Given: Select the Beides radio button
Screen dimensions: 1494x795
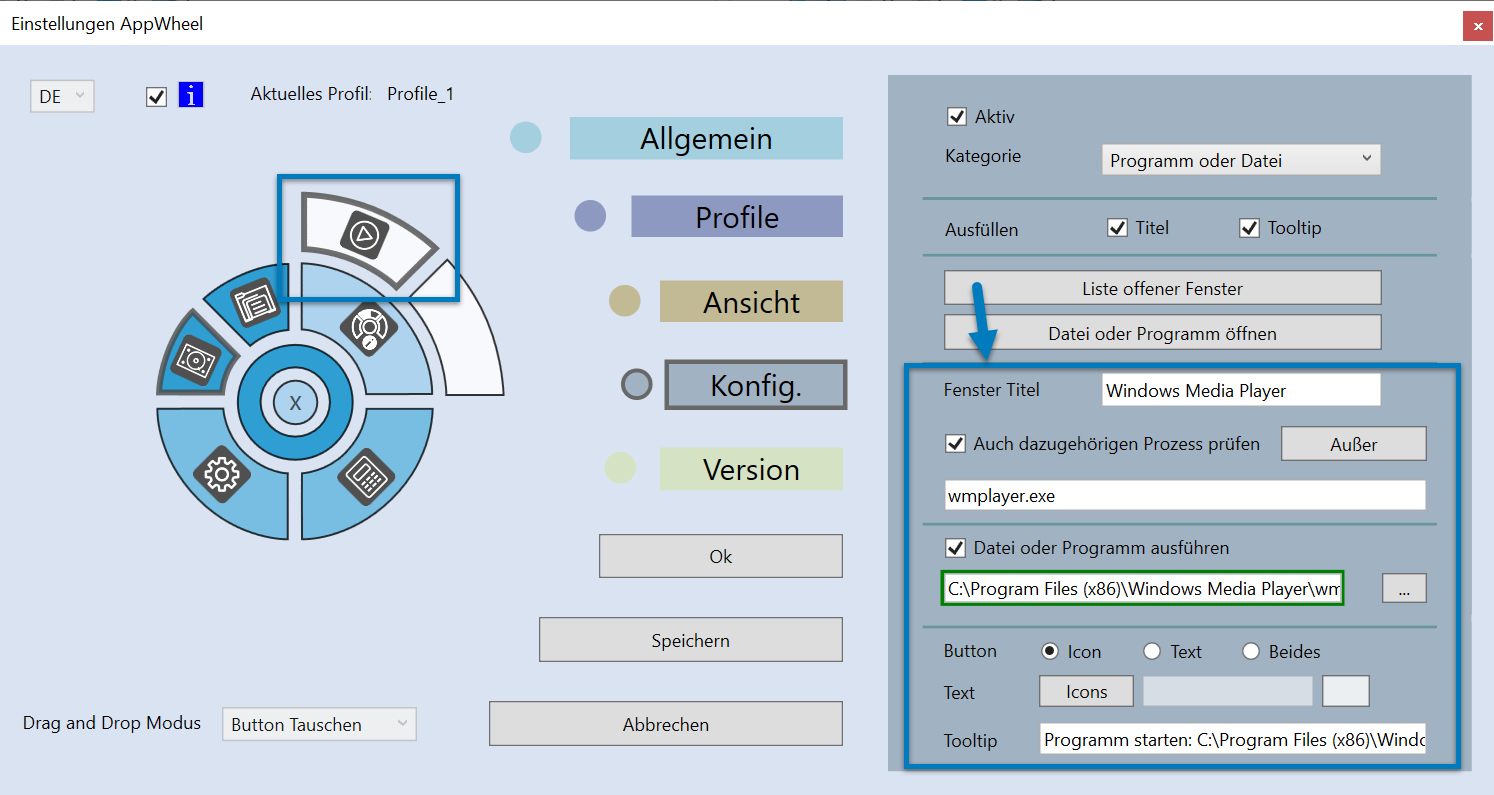Looking at the screenshot, I should tap(1251, 651).
